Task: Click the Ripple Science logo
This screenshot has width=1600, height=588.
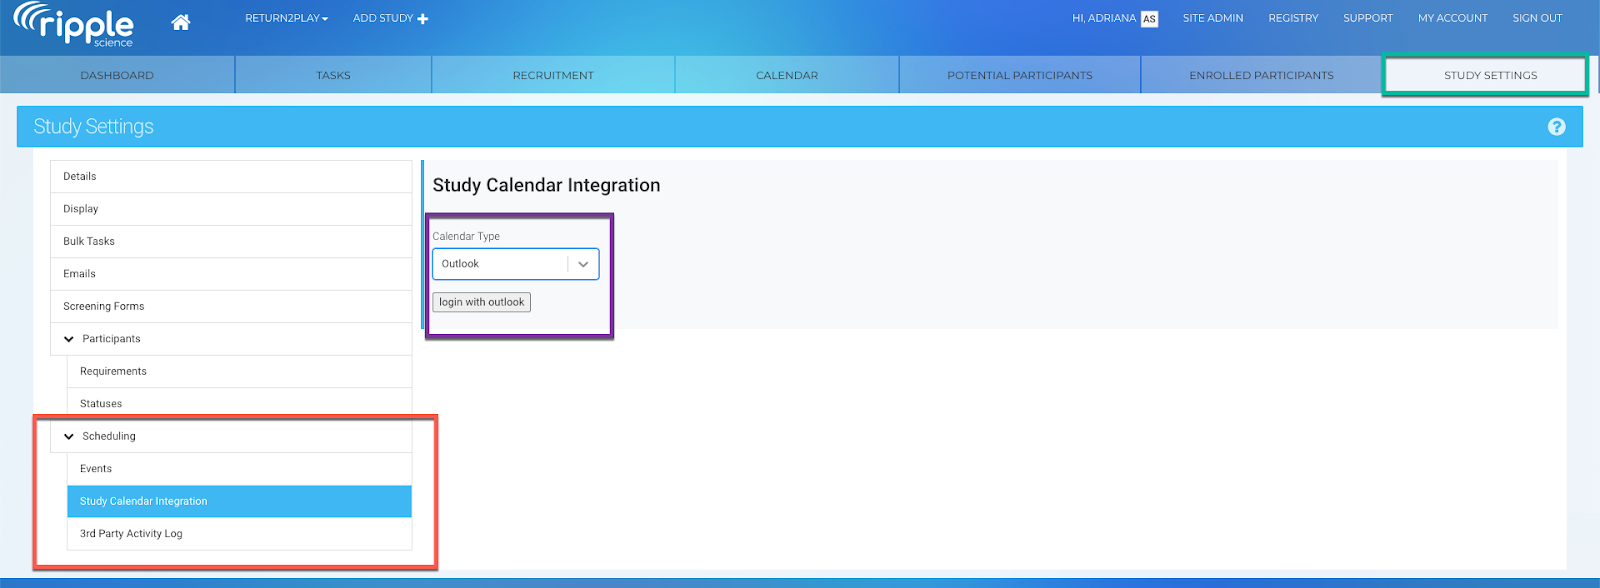Action: click(74, 25)
